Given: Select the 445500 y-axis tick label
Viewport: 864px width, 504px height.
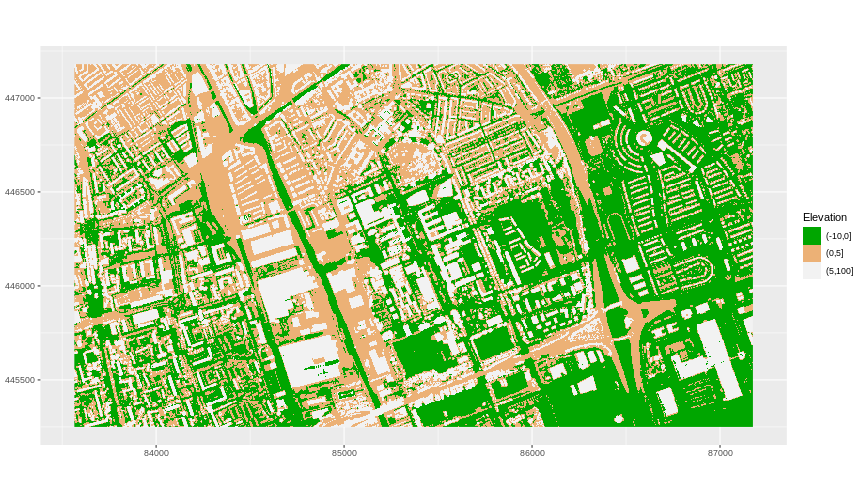Looking at the screenshot, I should [19, 380].
